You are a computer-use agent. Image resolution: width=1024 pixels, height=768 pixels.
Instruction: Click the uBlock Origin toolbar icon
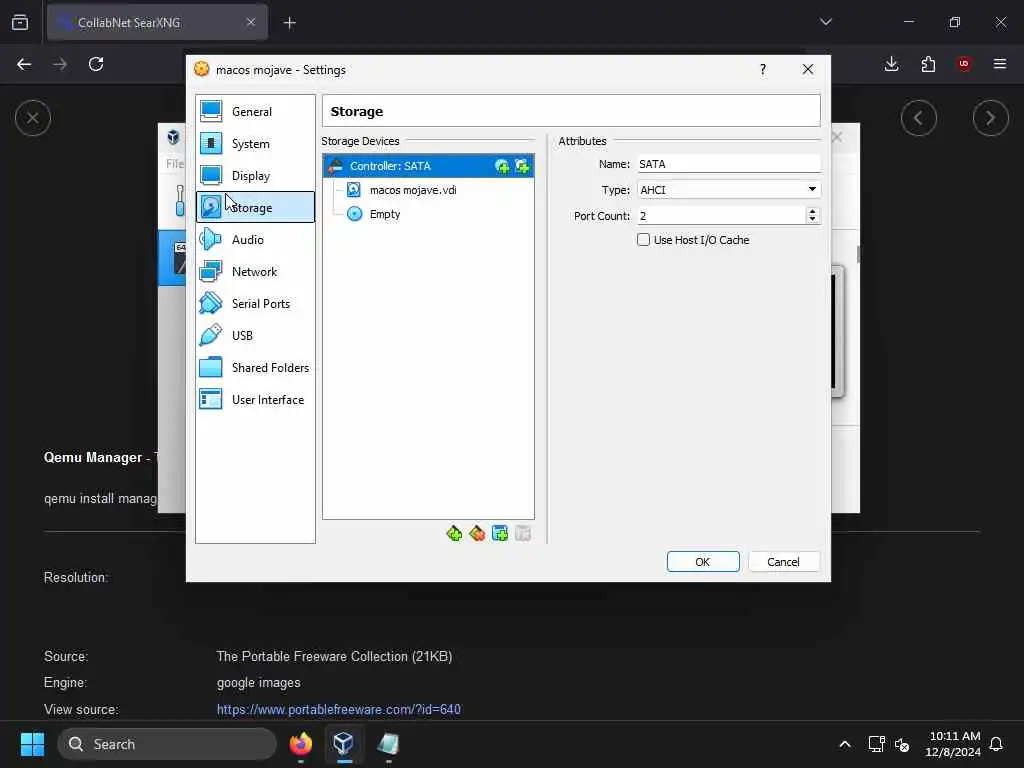click(964, 64)
